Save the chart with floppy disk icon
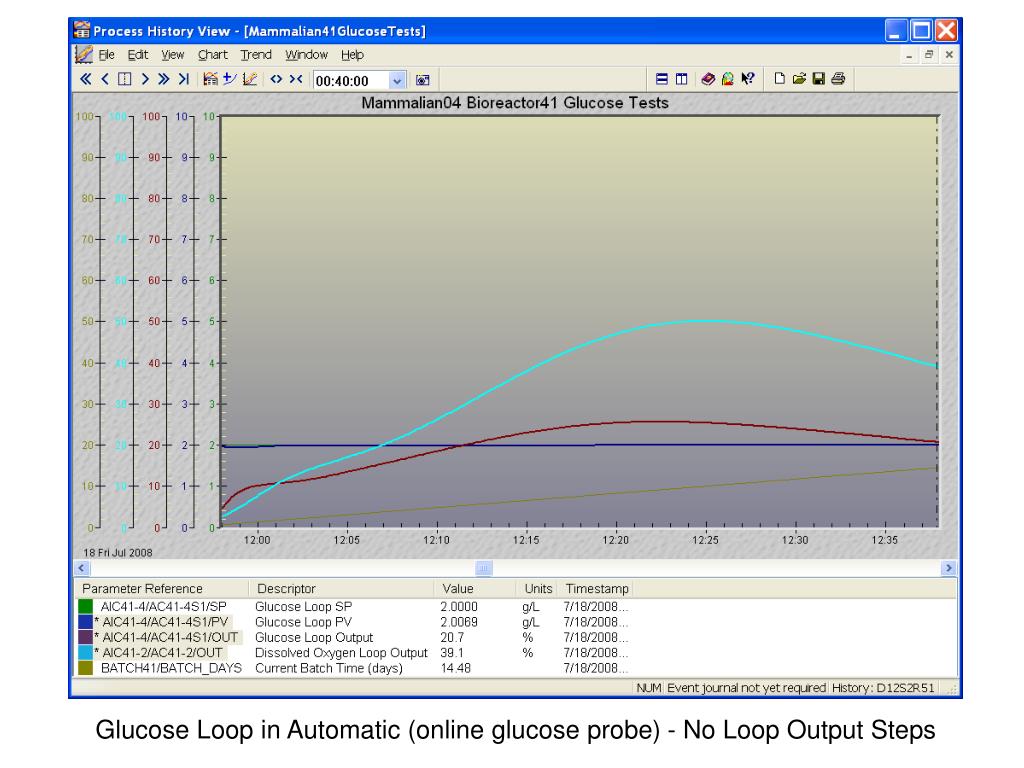This screenshot has height=768, width=1024. click(x=818, y=79)
